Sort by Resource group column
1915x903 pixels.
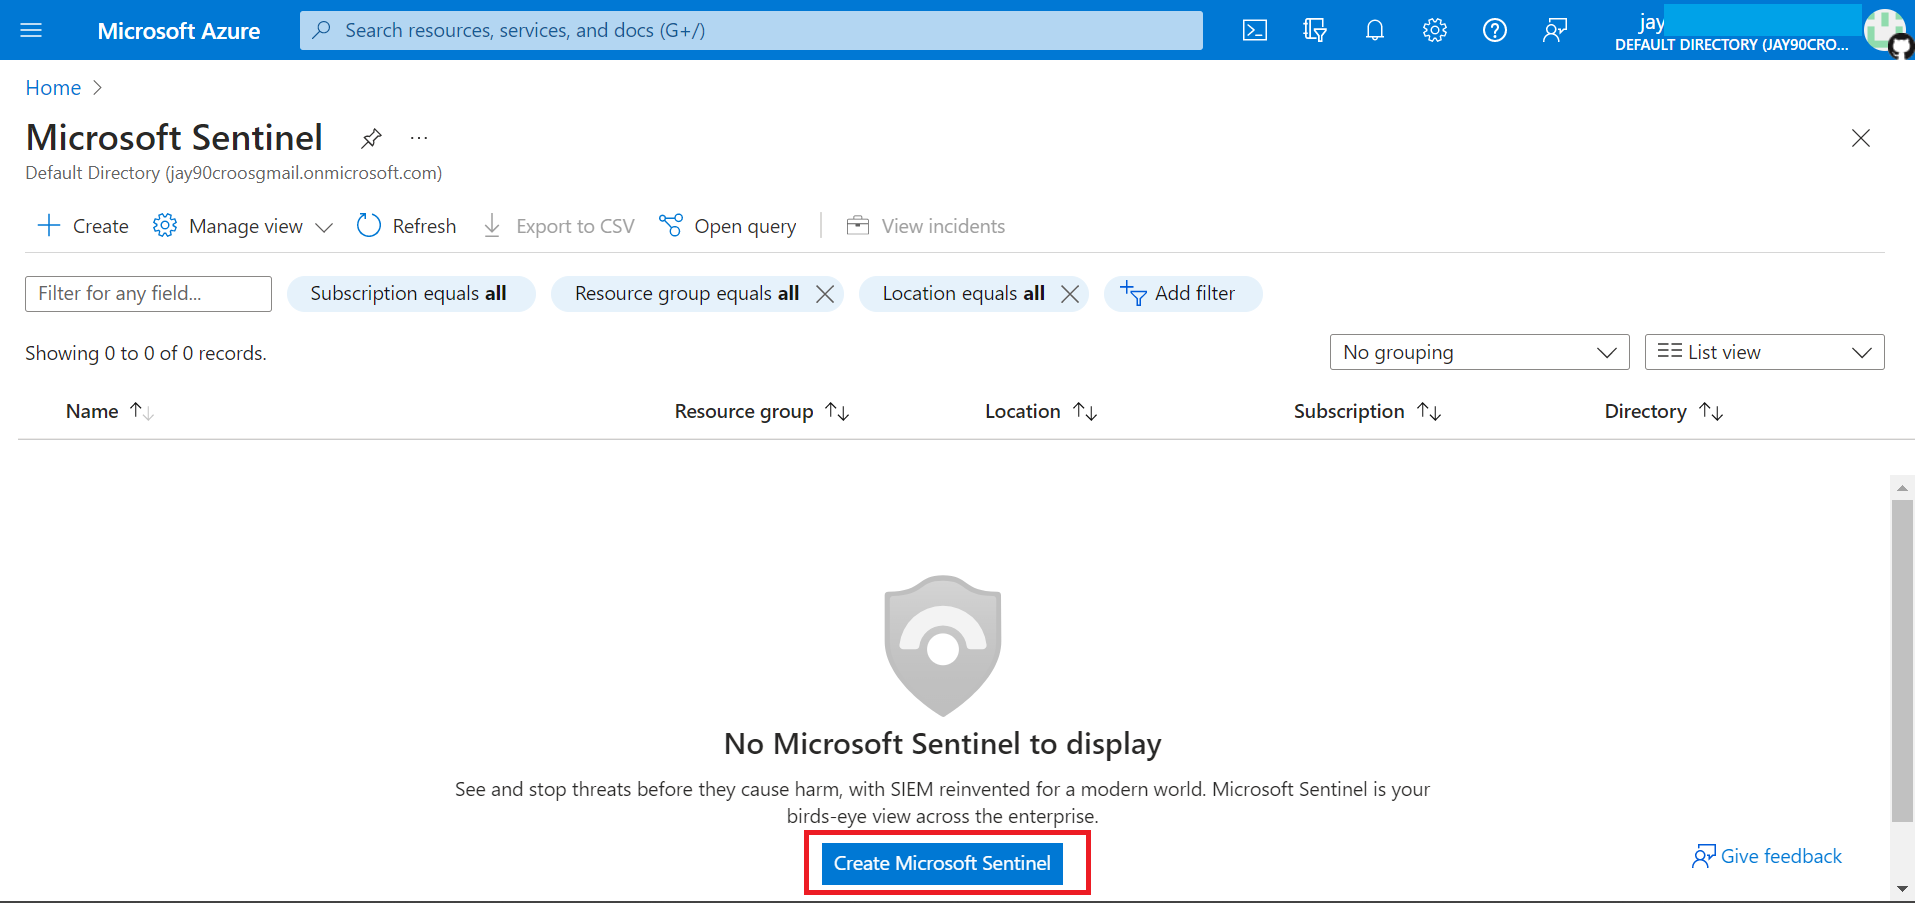pyautogui.click(x=762, y=411)
